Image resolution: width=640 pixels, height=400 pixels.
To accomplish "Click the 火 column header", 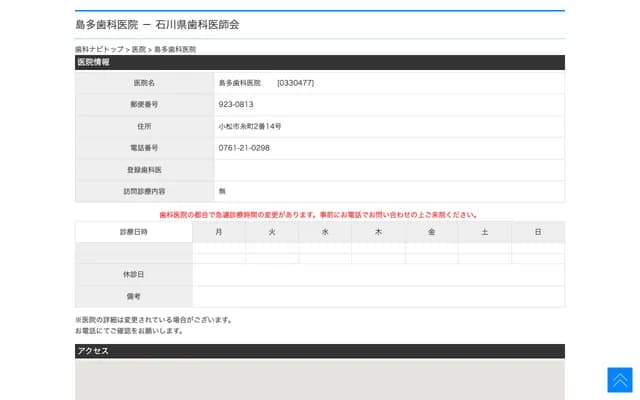I will pyautogui.click(x=272, y=232).
